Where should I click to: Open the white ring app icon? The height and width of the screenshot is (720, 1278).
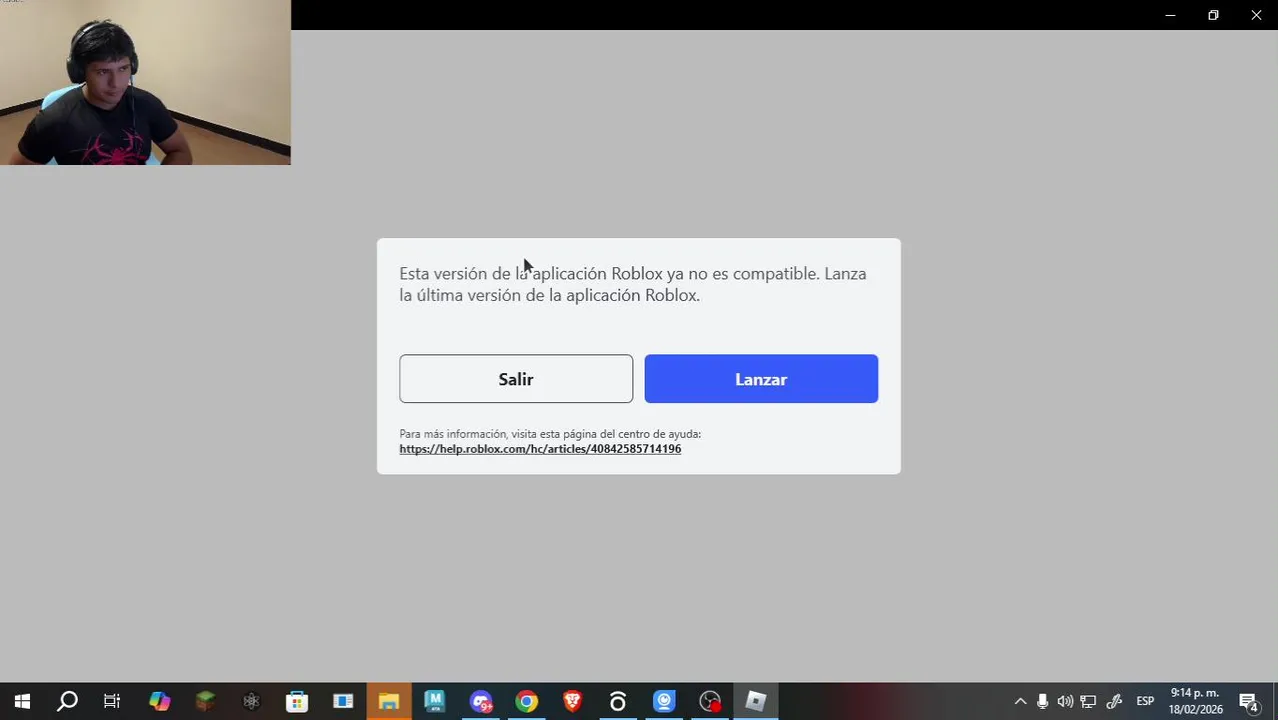(618, 701)
